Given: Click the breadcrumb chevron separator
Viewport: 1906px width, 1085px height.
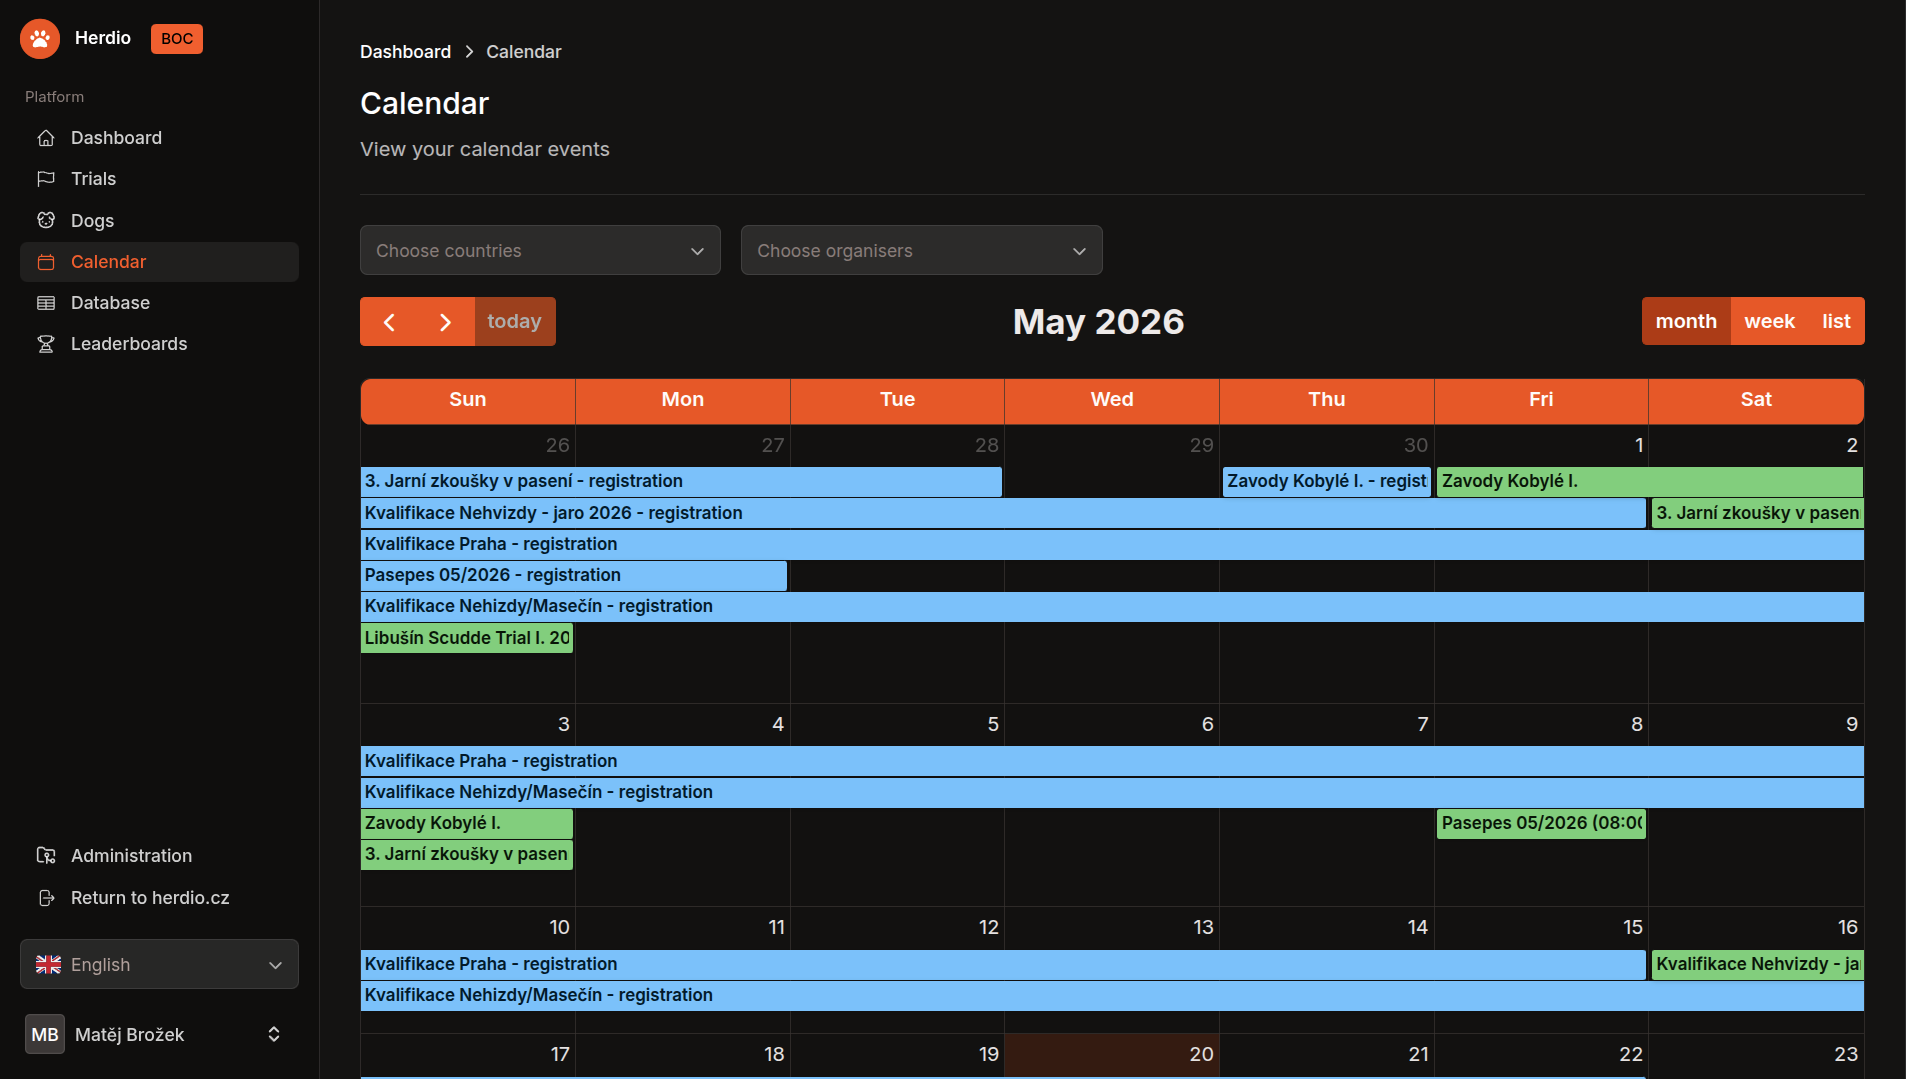Looking at the screenshot, I should tap(469, 52).
